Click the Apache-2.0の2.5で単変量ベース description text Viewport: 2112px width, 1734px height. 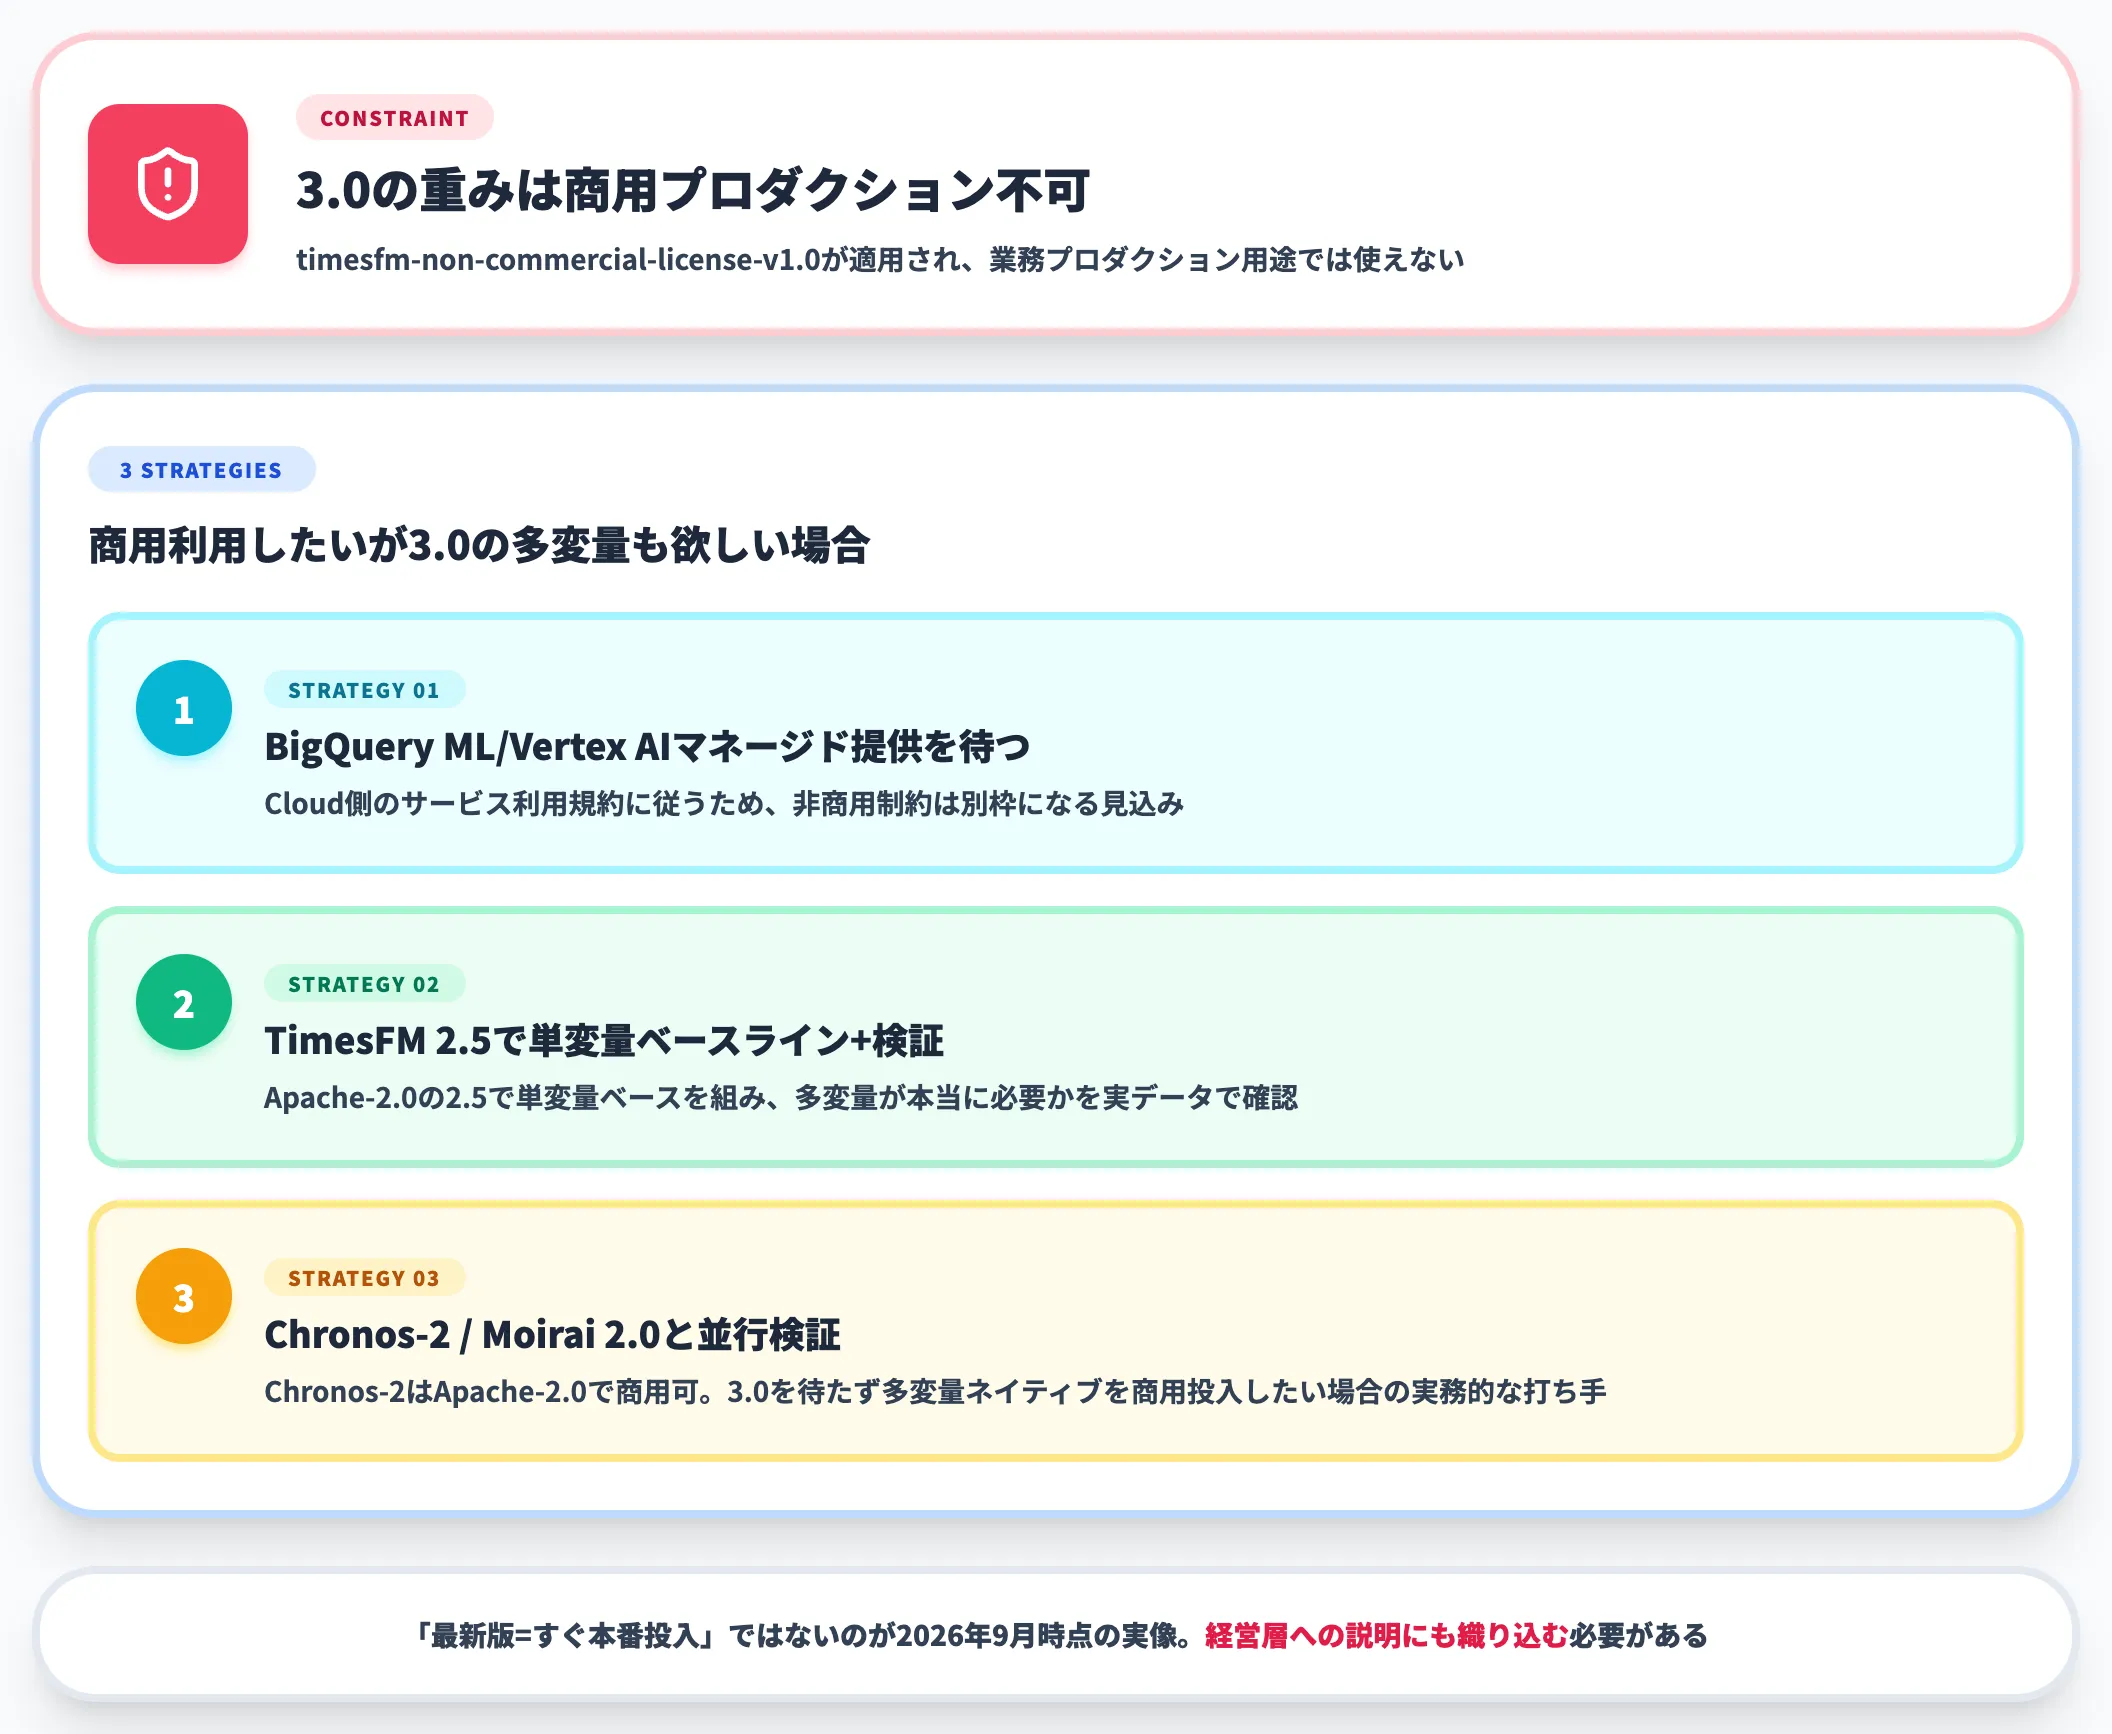[781, 1098]
